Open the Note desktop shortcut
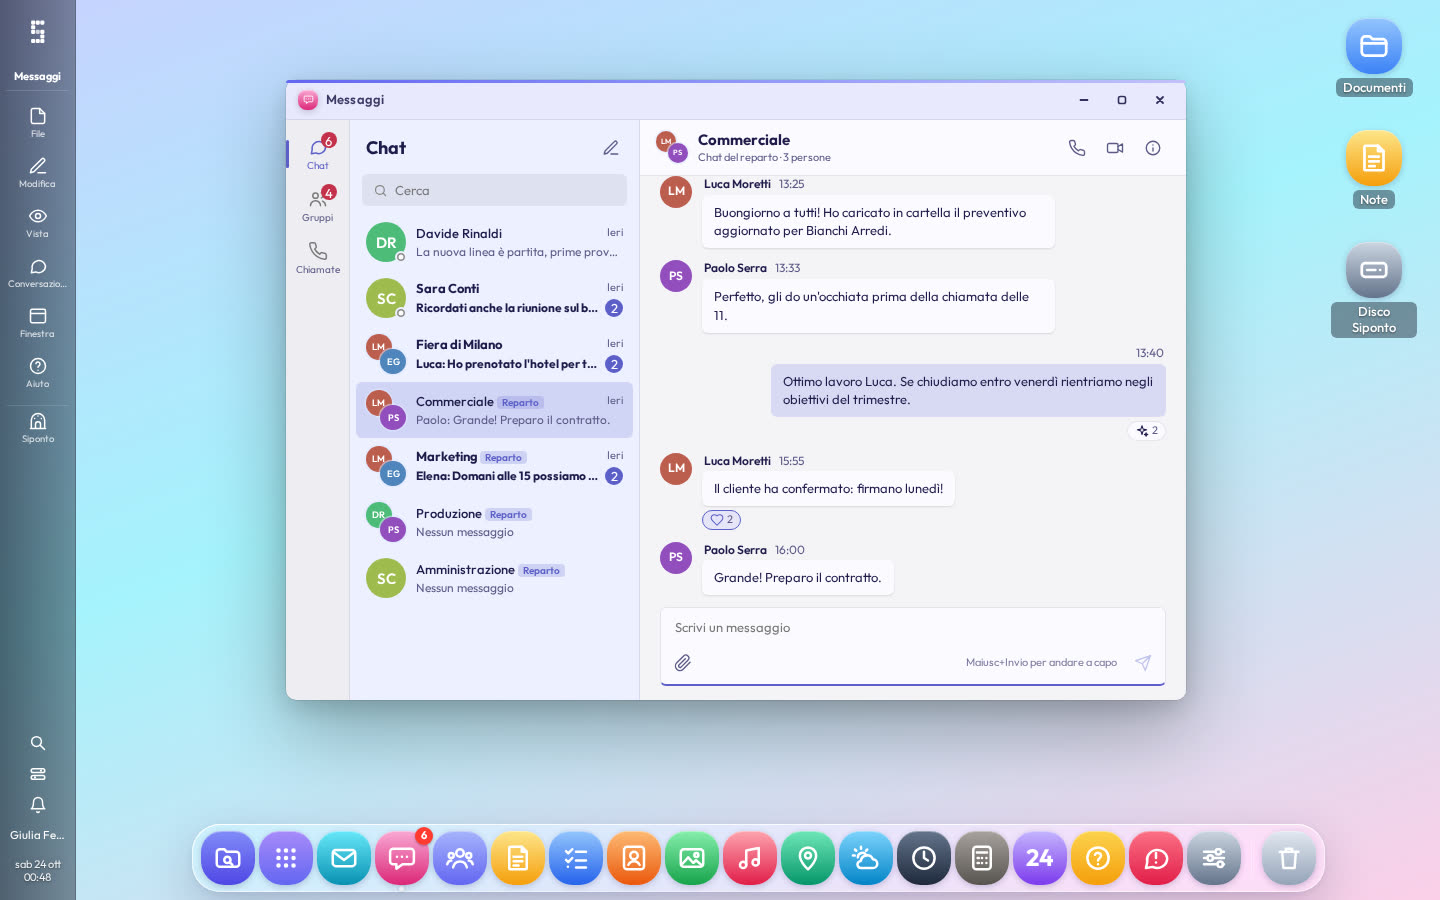This screenshot has width=1440, height=900. coord(1374,170)
